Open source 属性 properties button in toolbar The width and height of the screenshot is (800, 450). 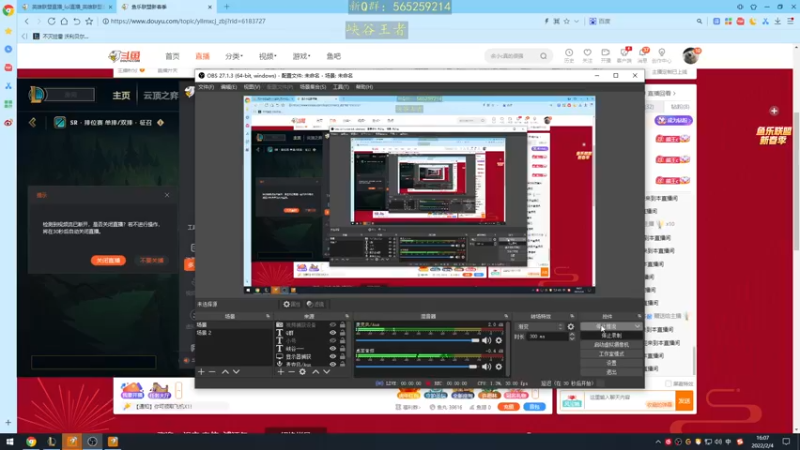[292, 304]
